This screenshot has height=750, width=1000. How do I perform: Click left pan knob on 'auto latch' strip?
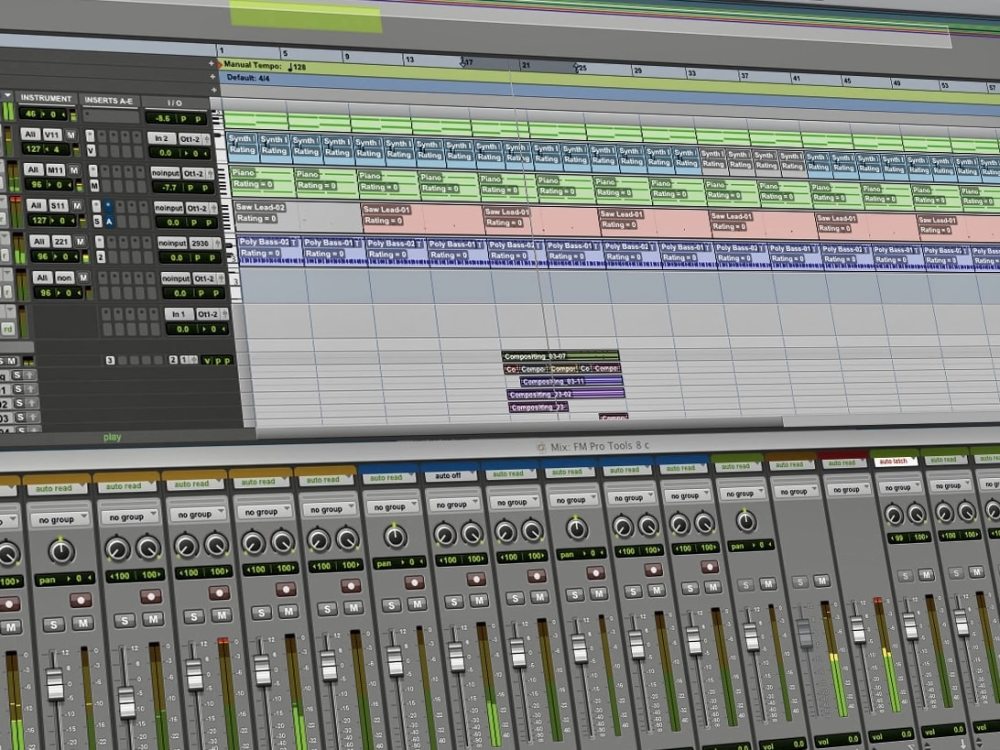(894, 514)
